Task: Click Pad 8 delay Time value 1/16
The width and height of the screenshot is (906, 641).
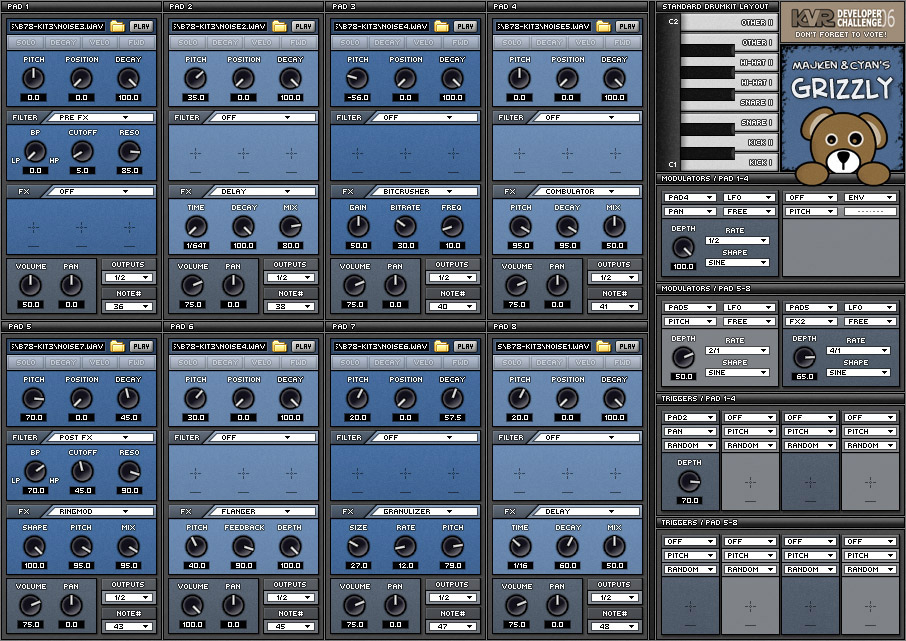Action: 520,565
